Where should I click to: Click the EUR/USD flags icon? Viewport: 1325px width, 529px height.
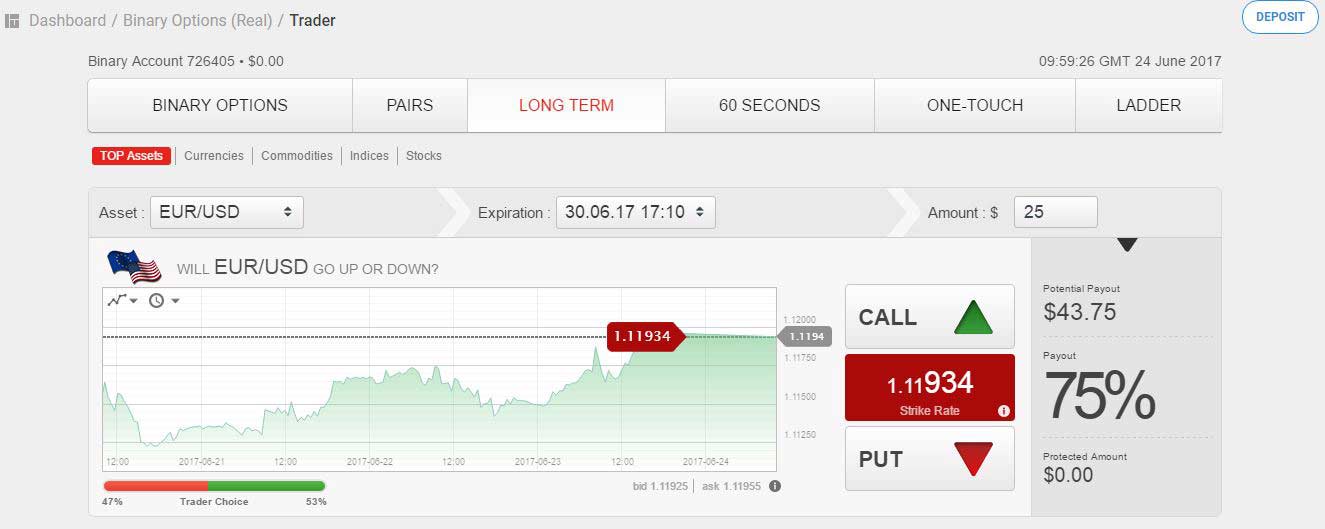(134, 266)
